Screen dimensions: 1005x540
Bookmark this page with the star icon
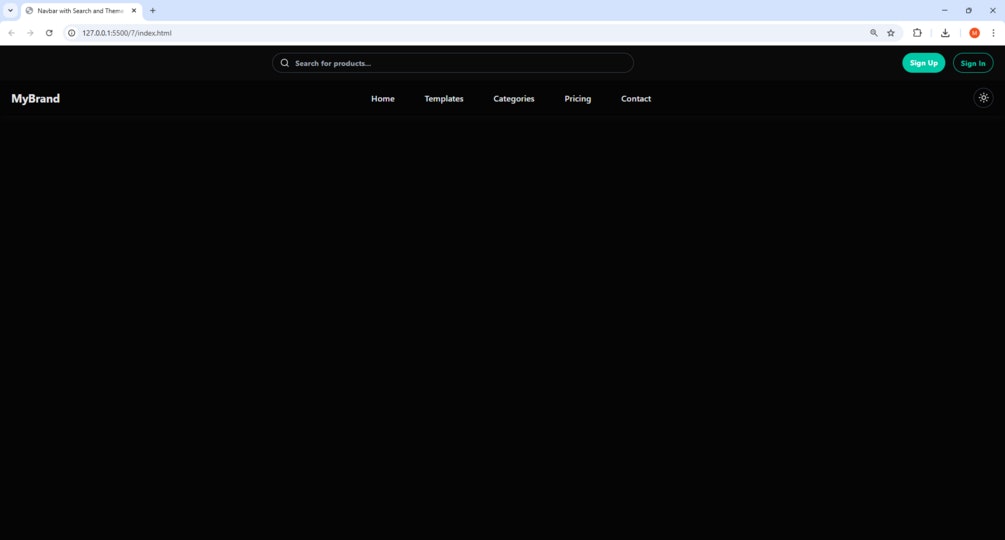pyautogui.click(x=891, y=33)
